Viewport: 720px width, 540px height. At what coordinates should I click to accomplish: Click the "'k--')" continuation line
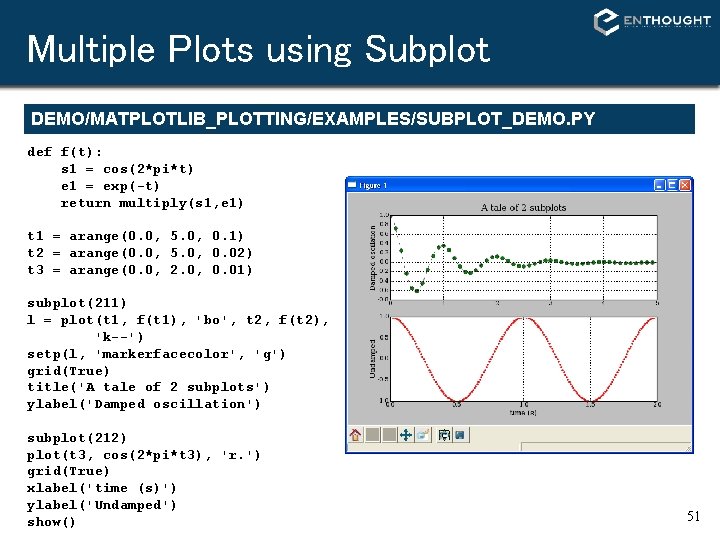tap(119, 337)
